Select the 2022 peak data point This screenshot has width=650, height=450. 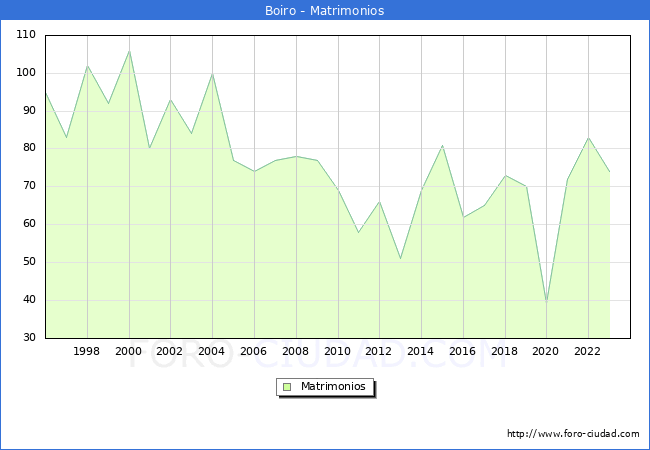point(588,138)
